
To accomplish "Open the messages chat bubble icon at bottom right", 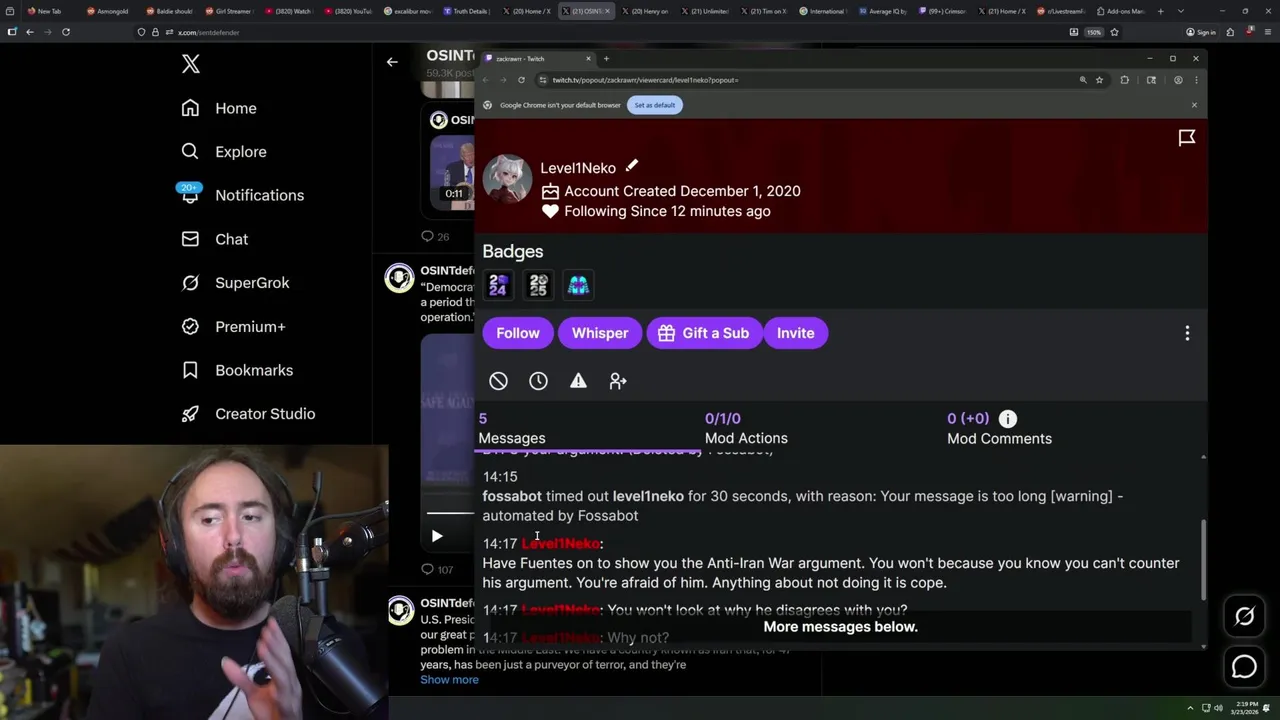I will tap(1244, 665).
